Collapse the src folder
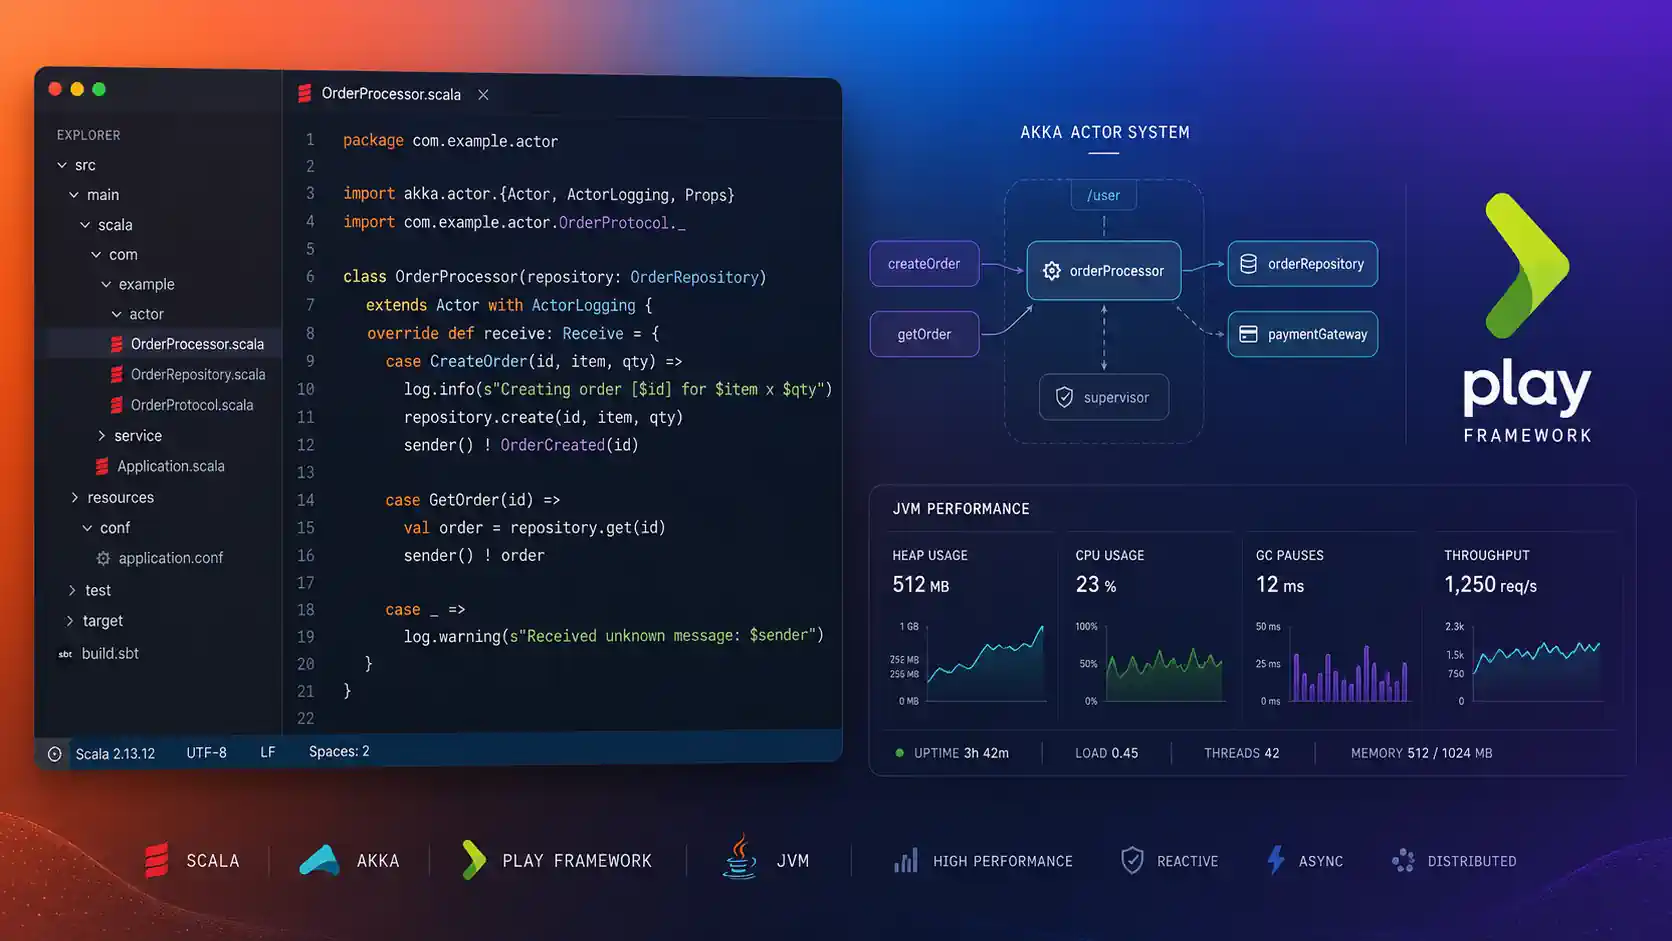 [62, 165]
